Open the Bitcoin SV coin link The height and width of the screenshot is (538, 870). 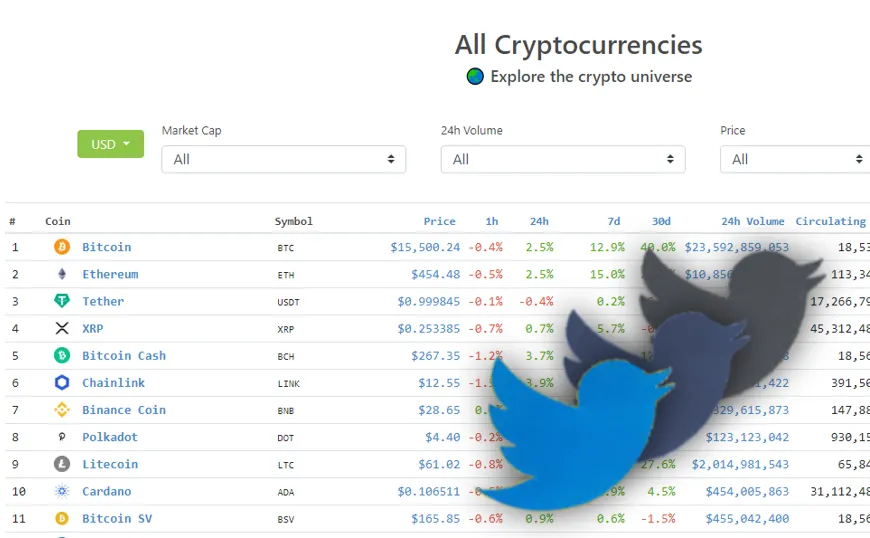[x=117, y=519]
